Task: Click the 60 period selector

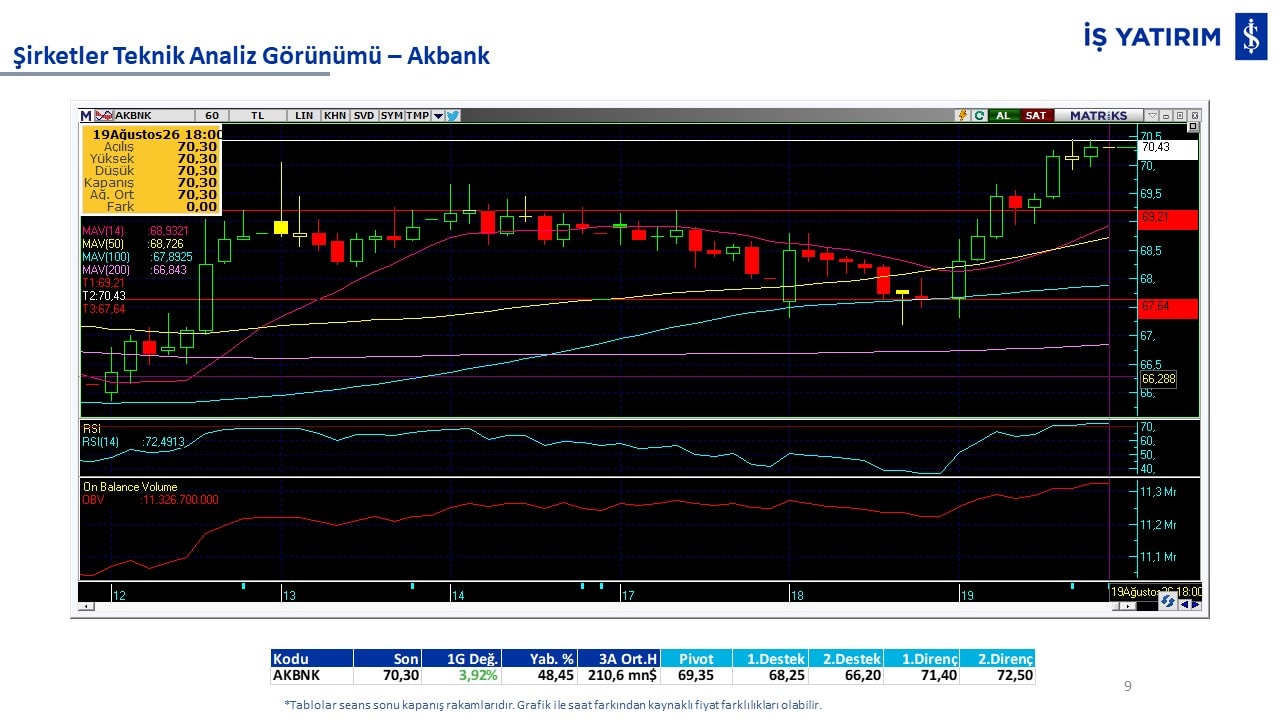Action: 211,115
